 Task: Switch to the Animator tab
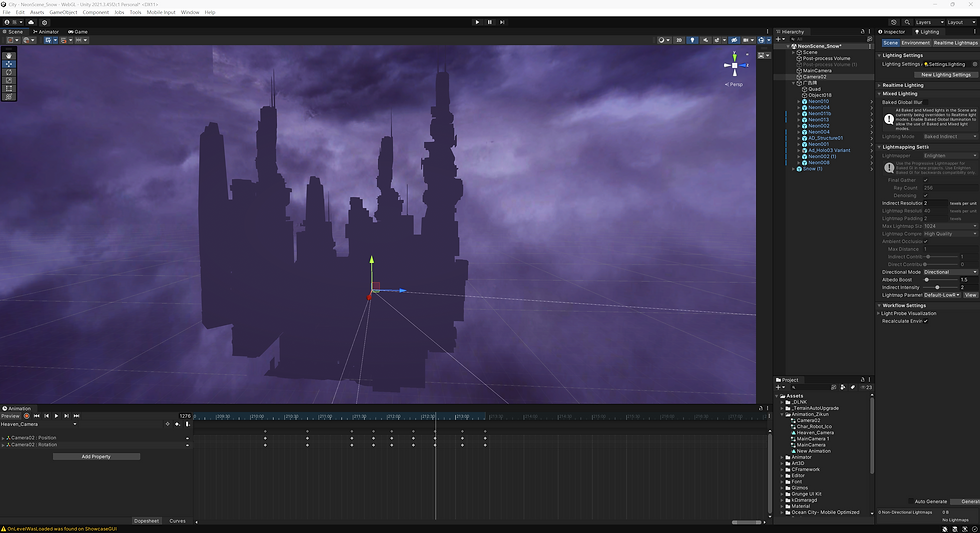pyautogui.click(x=48, y=31)
